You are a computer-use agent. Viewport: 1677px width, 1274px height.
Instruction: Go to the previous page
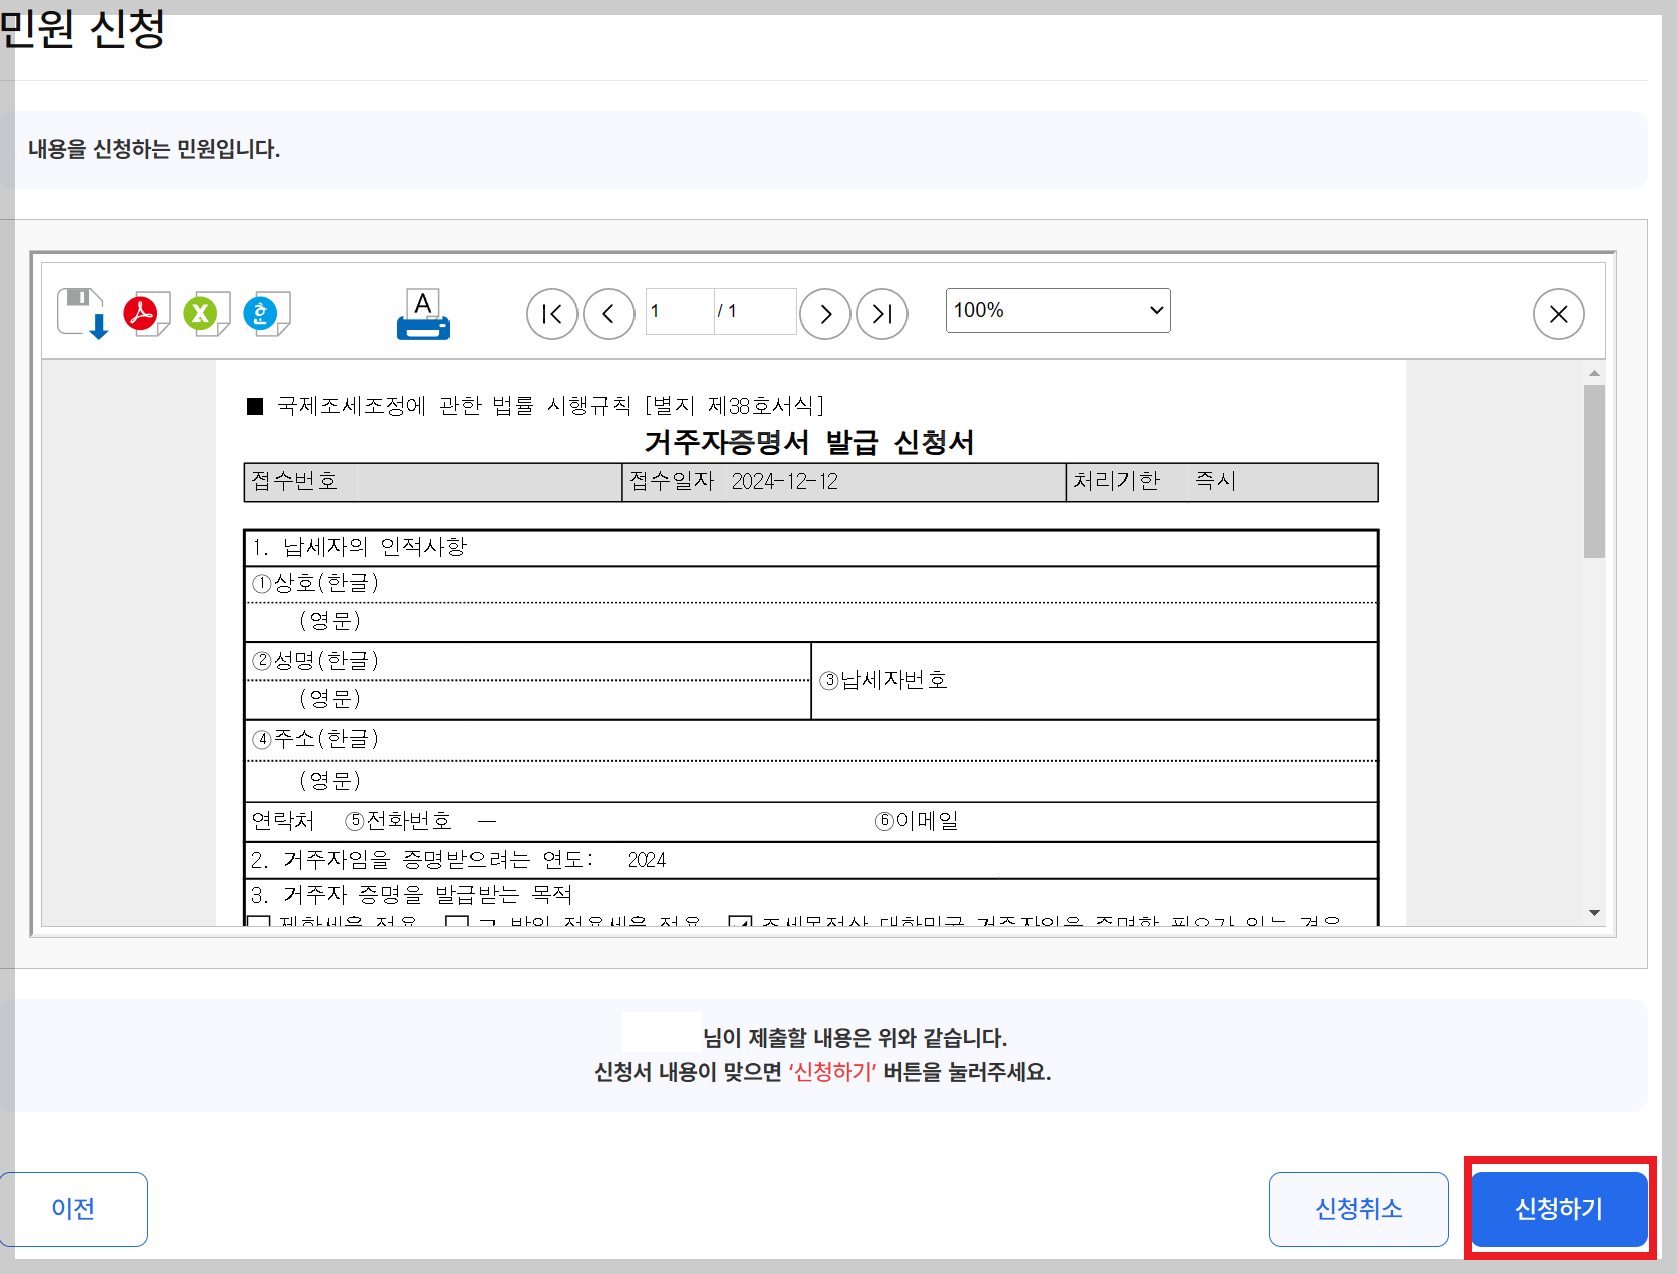(x=608, y=313)
